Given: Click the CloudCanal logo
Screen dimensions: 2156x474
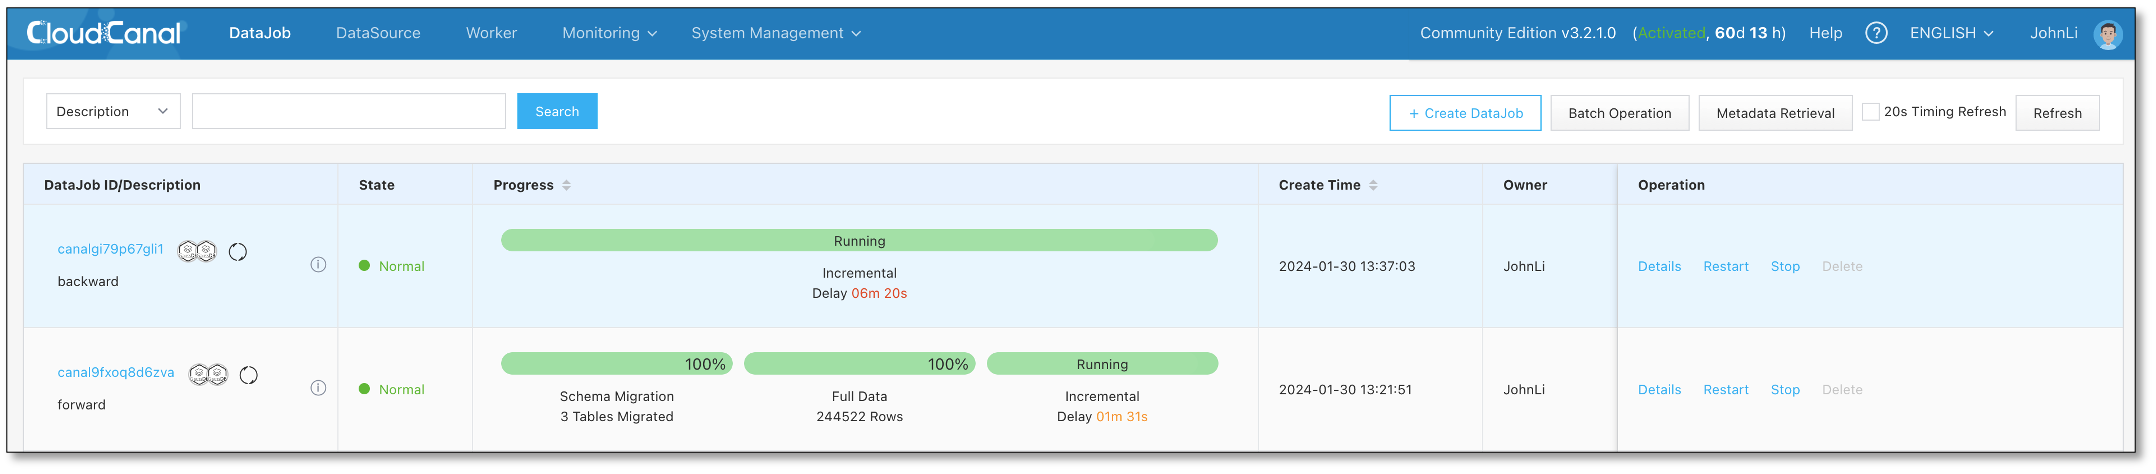Looking at the screenshot, I should pyautogui.click(x=104, y=33).
